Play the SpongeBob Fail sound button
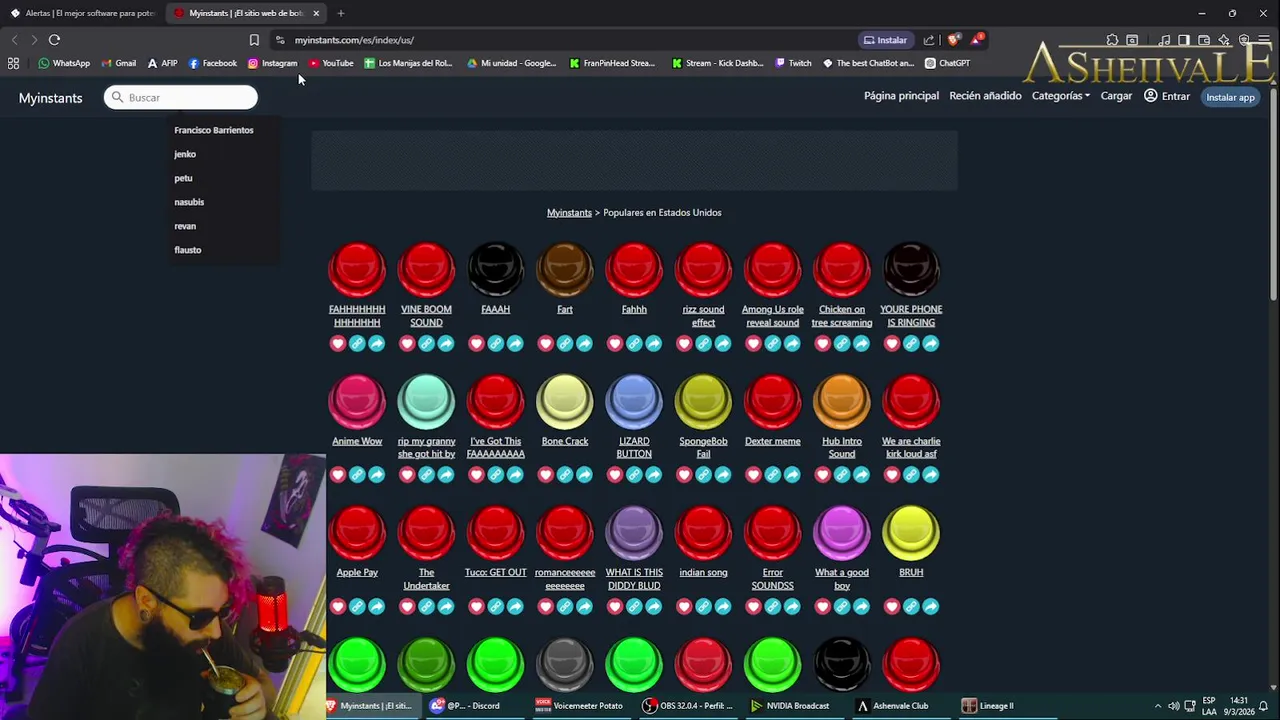1280x720 pixels. point(703,401)
